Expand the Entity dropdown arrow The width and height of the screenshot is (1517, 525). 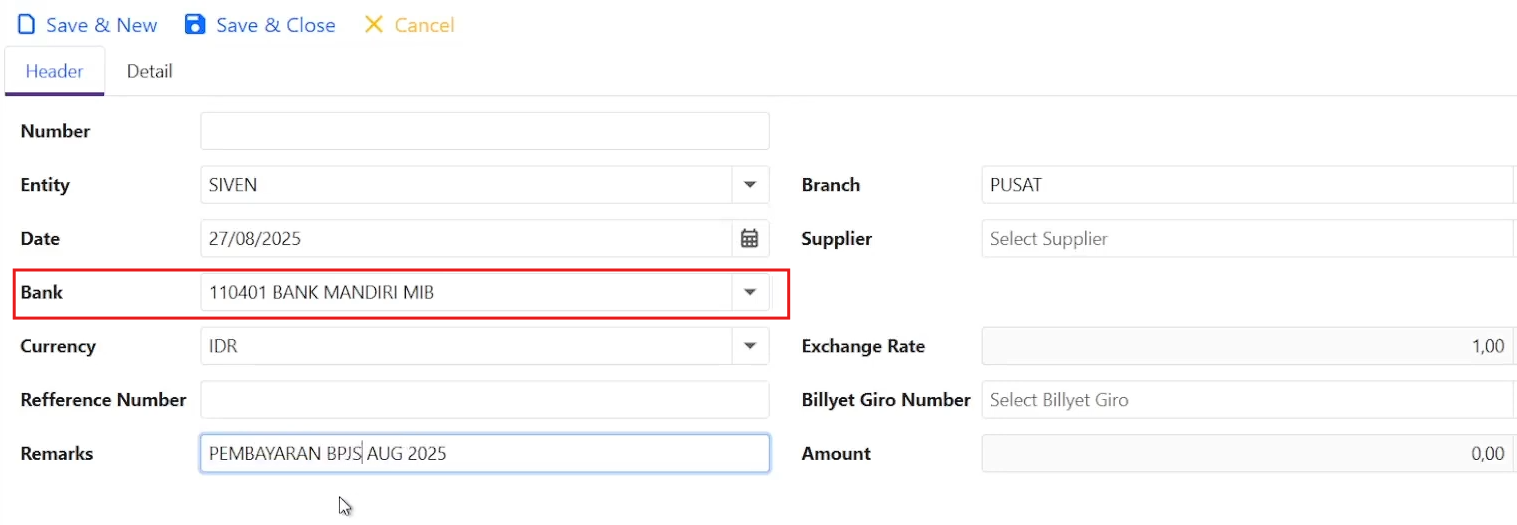750,185
